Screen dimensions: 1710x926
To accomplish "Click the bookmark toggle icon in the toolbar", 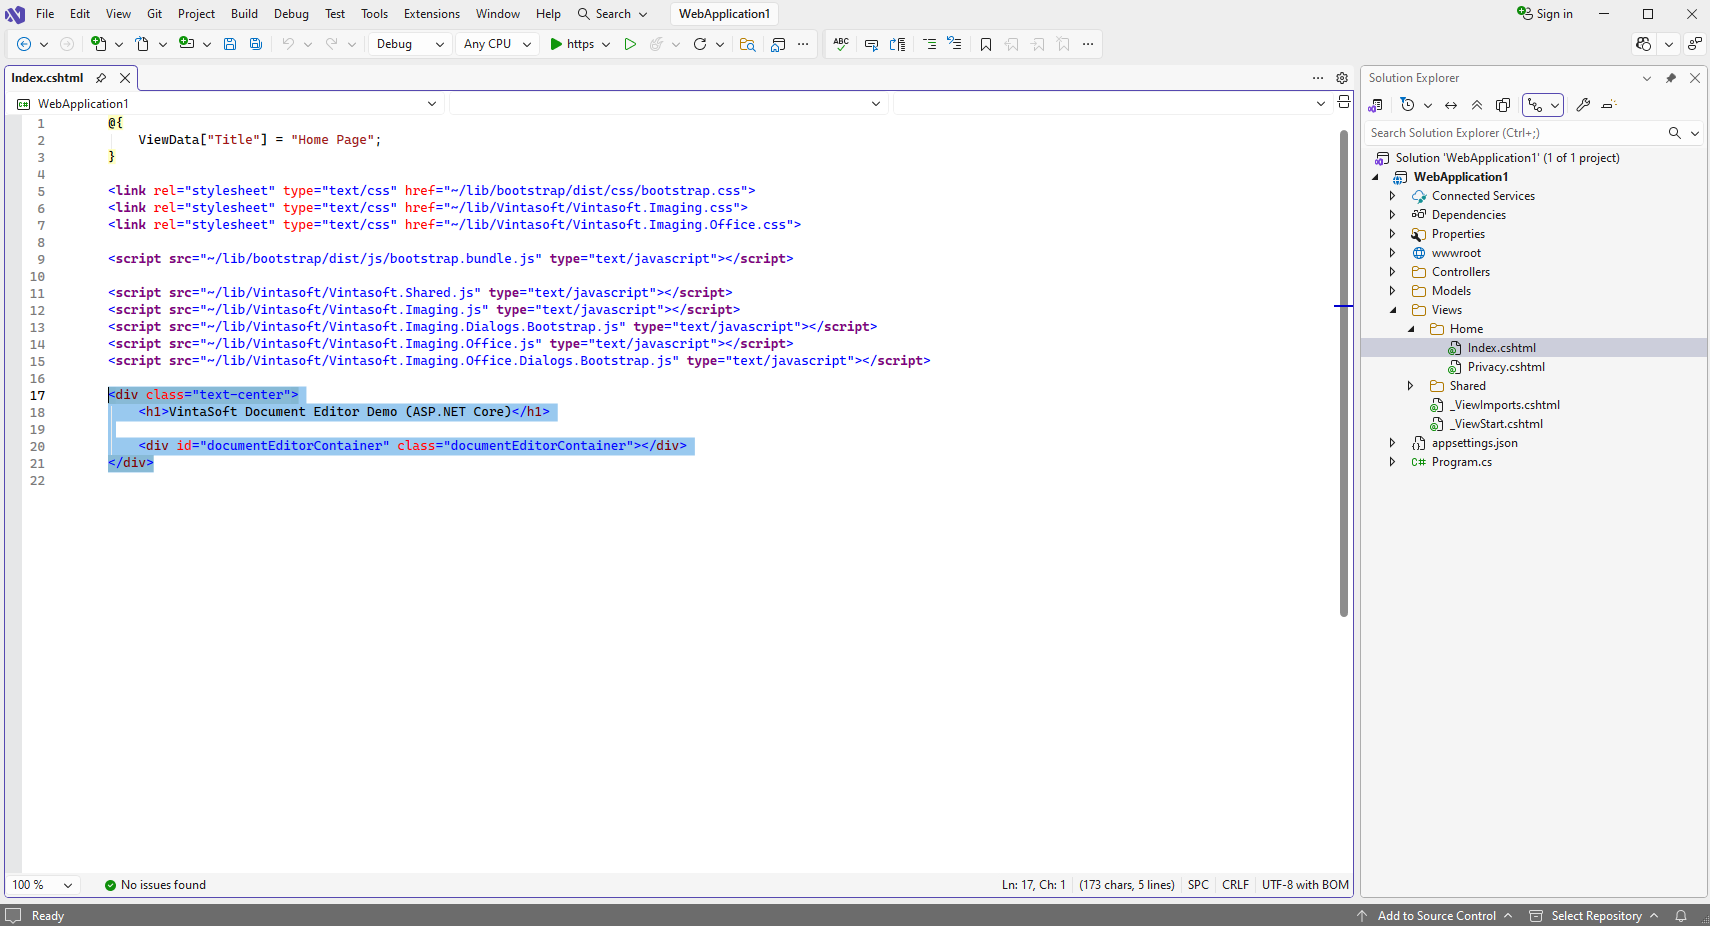I will tap(986, 44).
